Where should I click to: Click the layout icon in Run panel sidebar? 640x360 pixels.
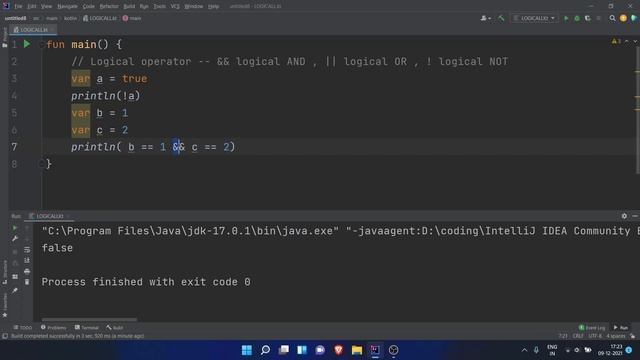pos(15,277)
